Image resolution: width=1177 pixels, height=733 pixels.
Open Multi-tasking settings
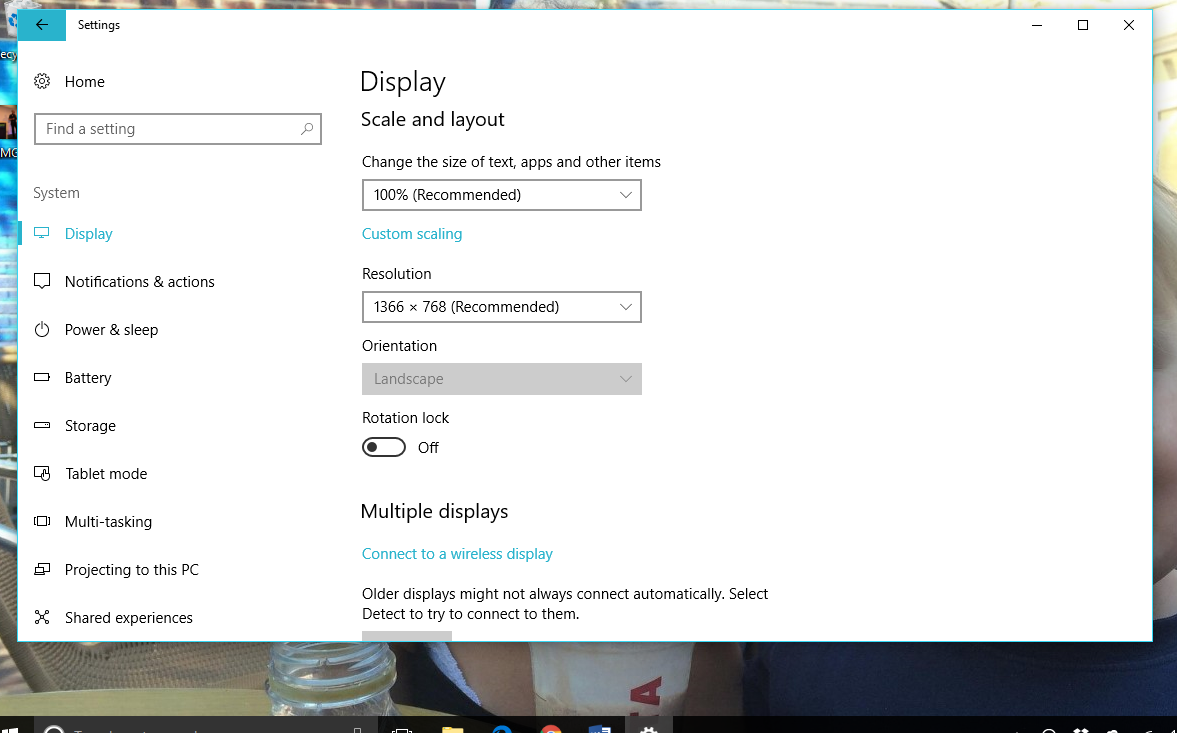click(108, 521)
